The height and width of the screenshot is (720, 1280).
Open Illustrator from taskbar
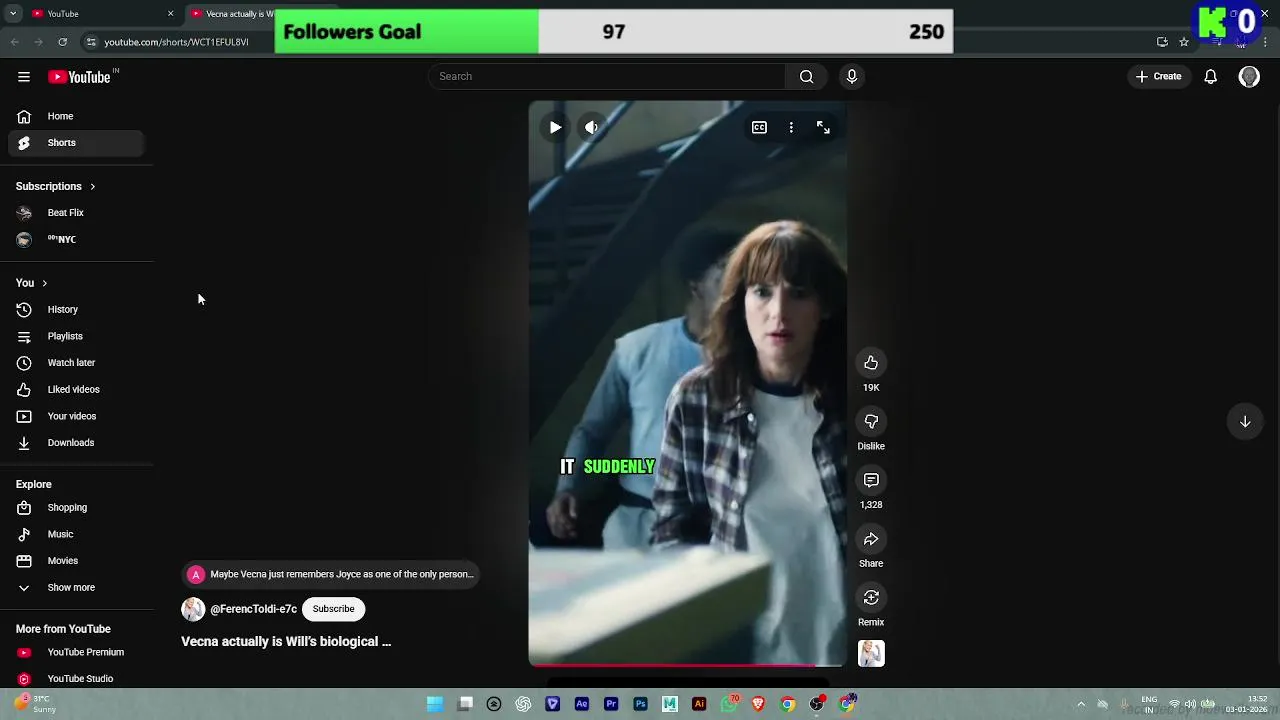click(699, 704)
